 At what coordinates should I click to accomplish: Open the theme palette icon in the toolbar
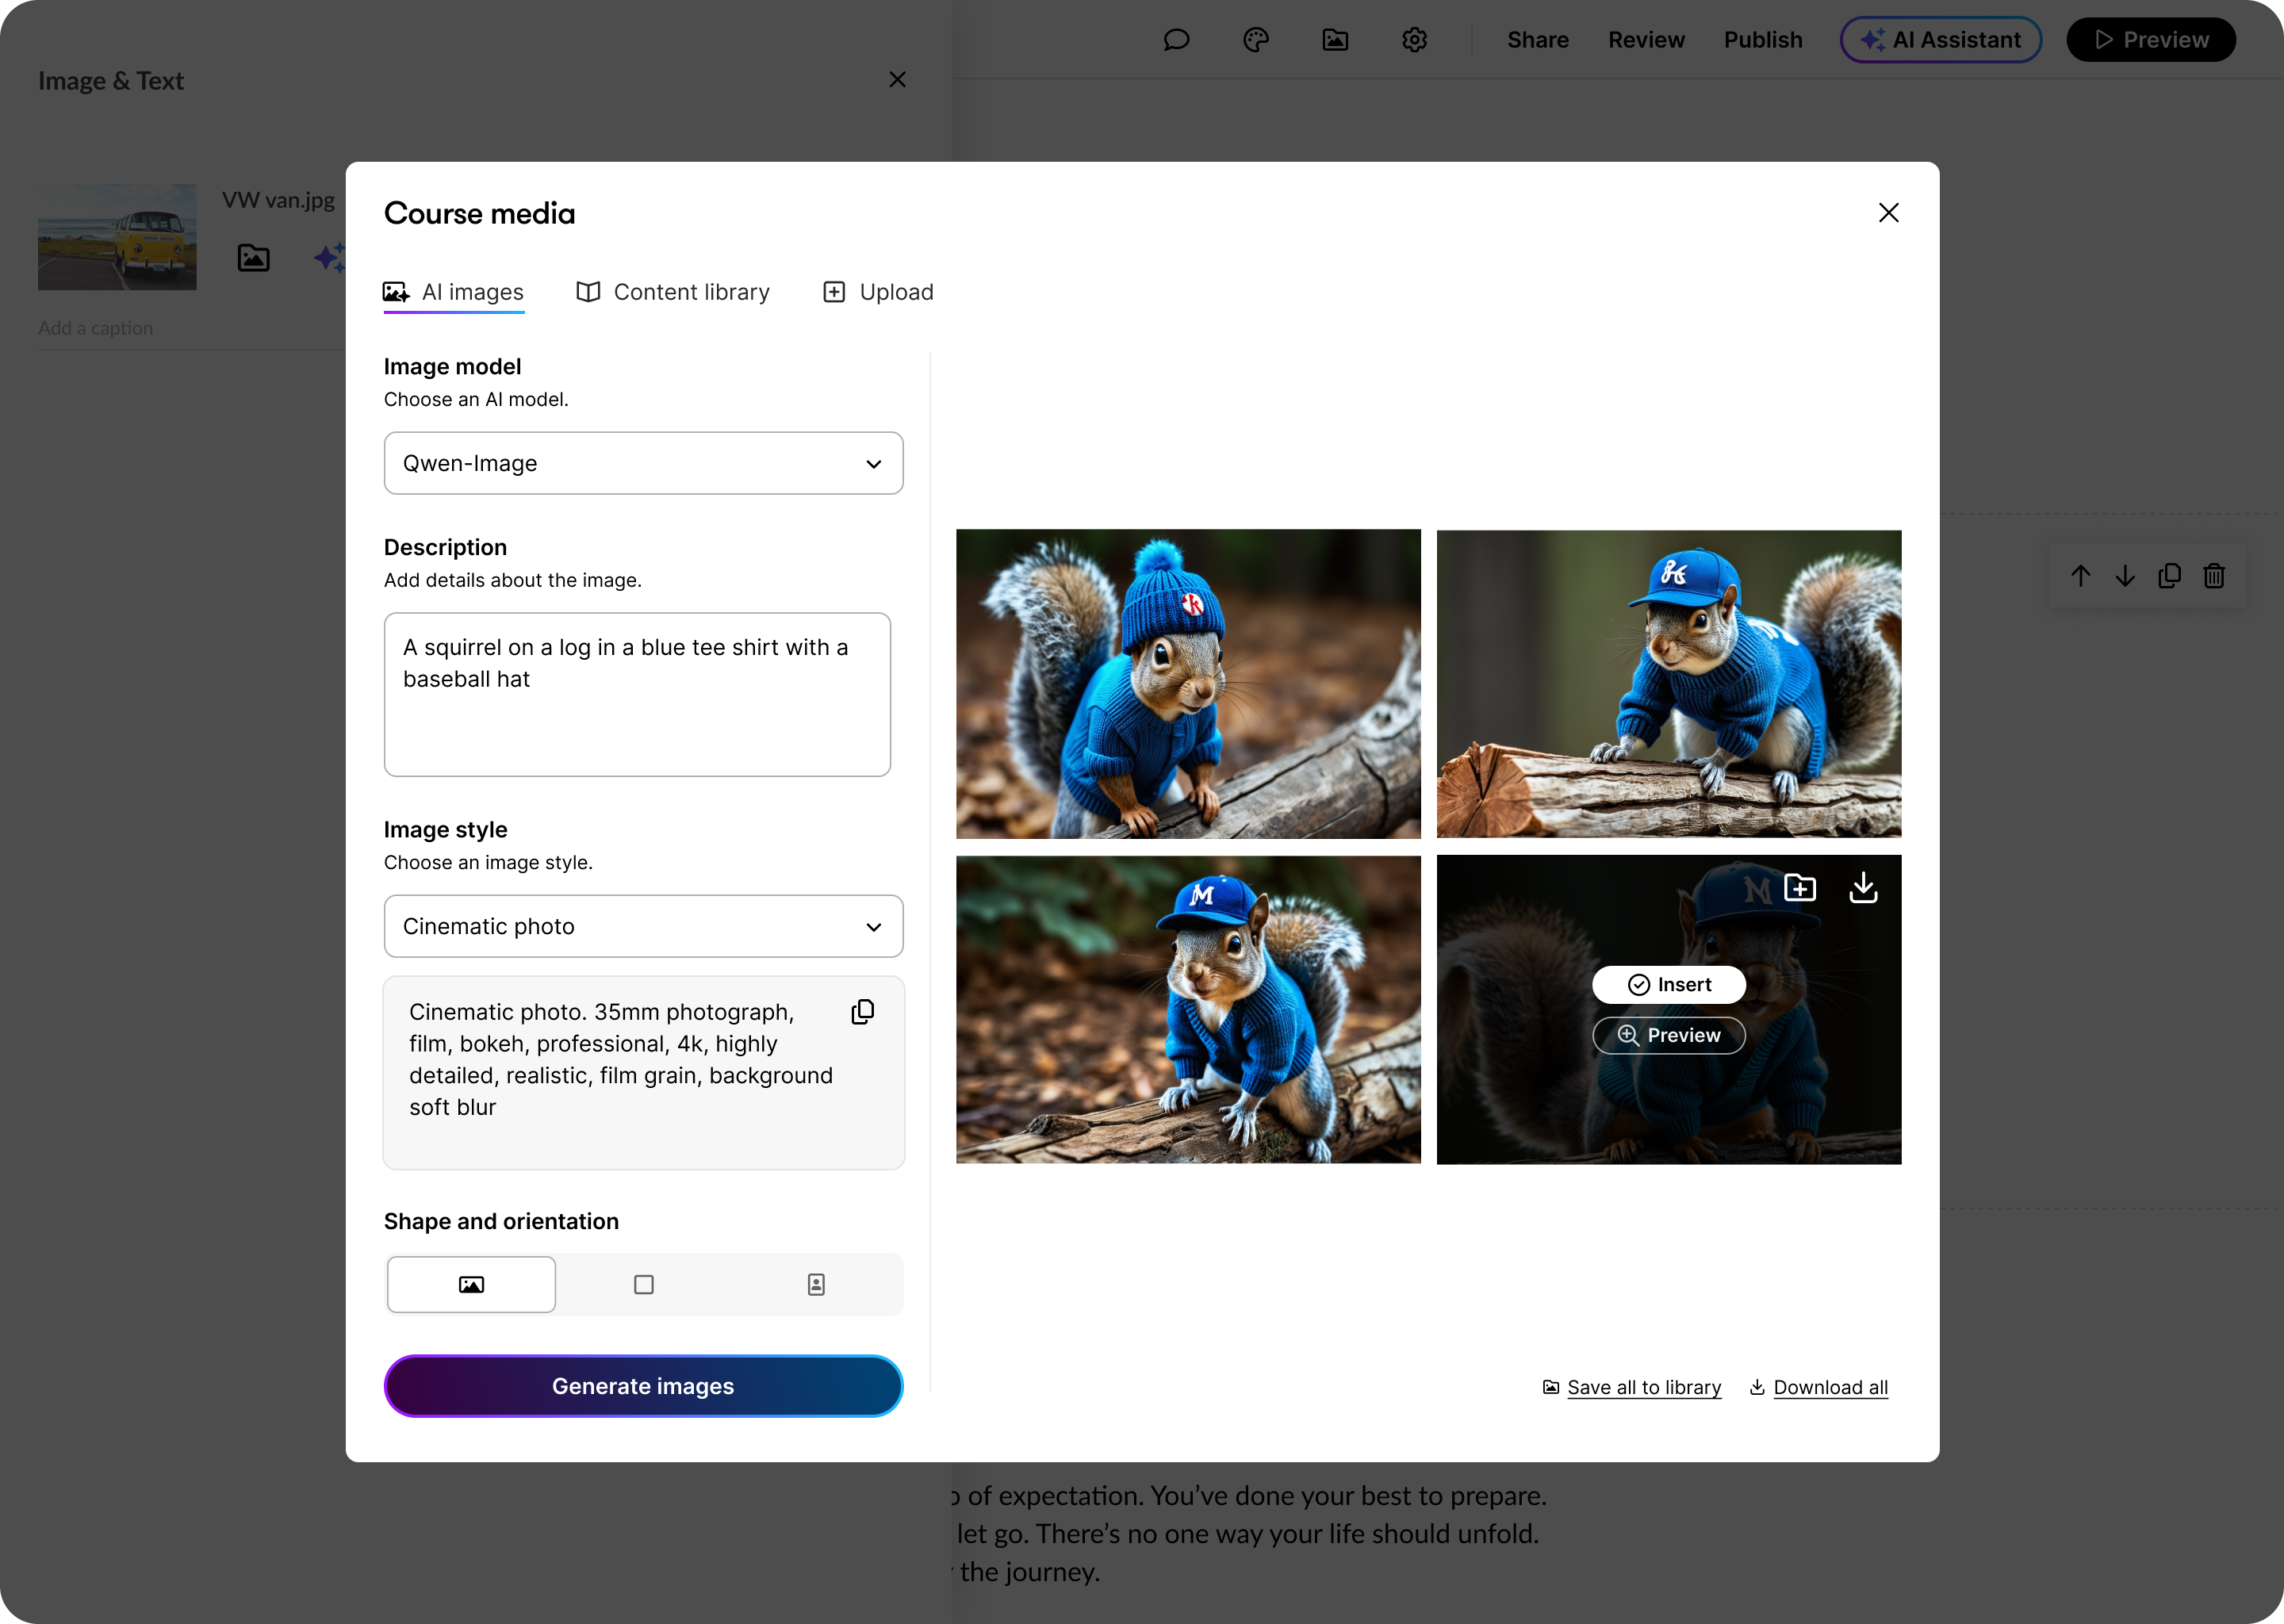coord(1256,40)
